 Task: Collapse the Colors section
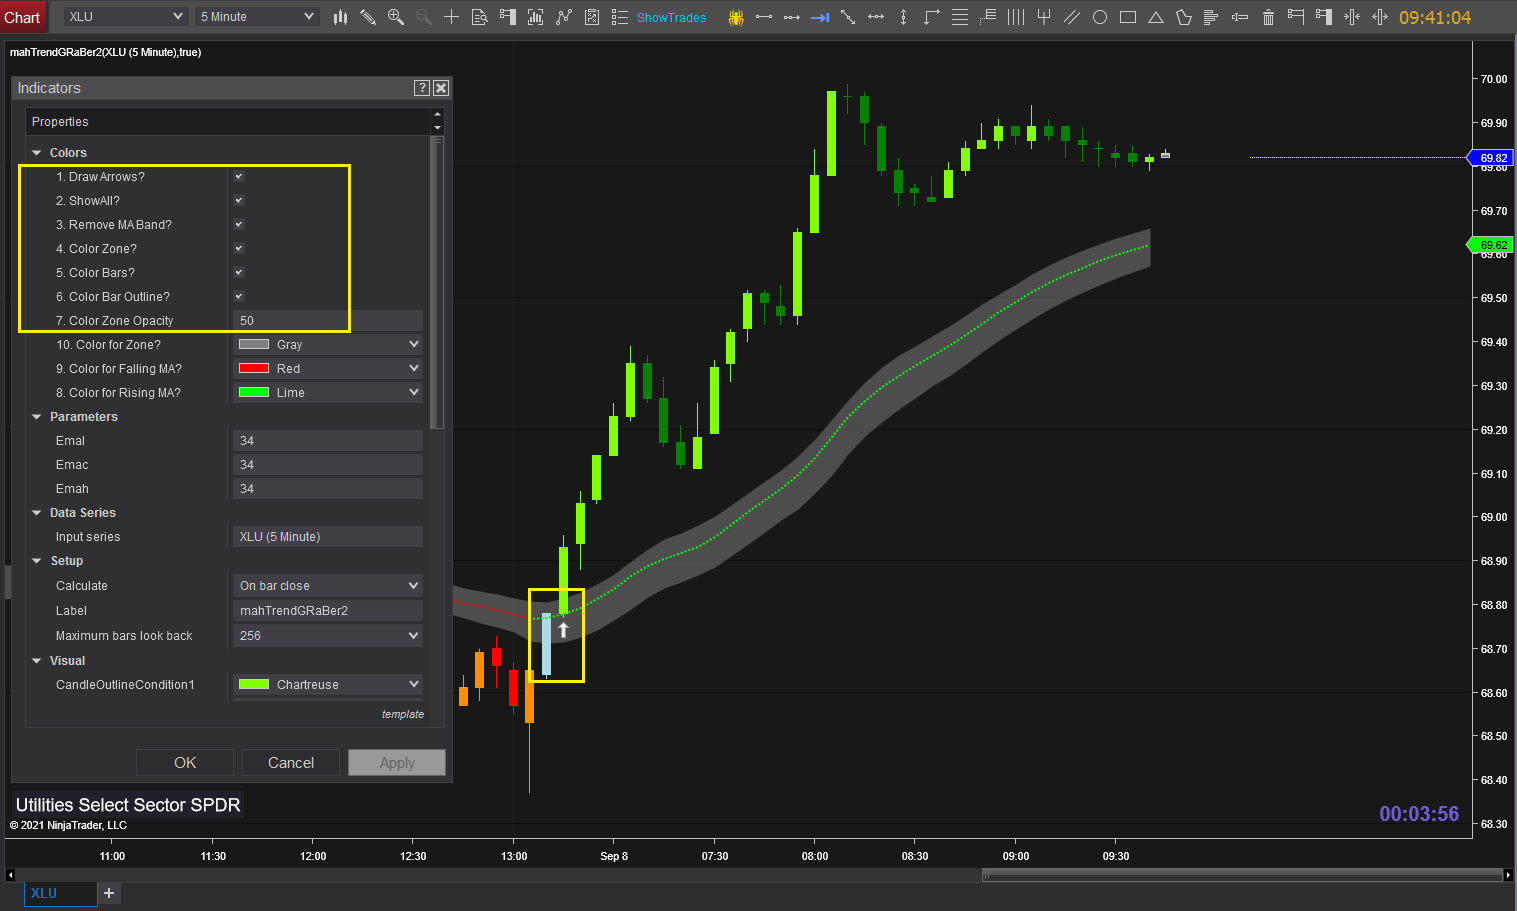37,153
